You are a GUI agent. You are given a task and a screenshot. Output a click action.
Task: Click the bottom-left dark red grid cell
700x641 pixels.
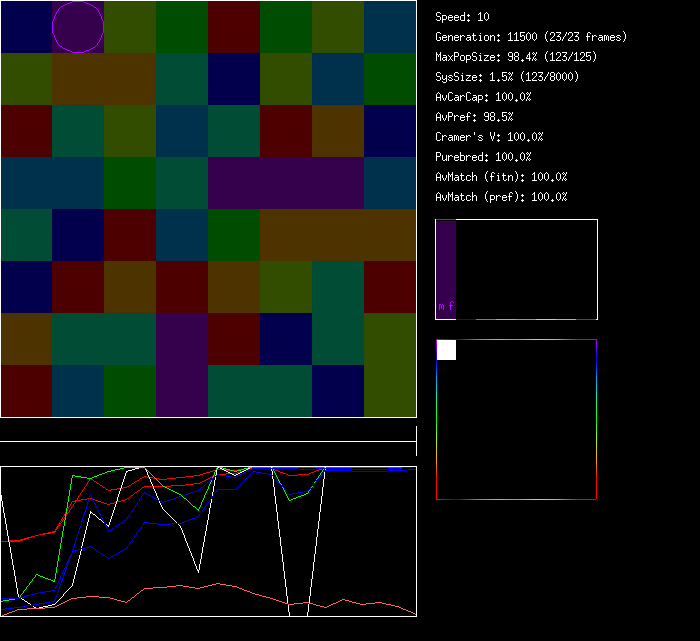26,391
